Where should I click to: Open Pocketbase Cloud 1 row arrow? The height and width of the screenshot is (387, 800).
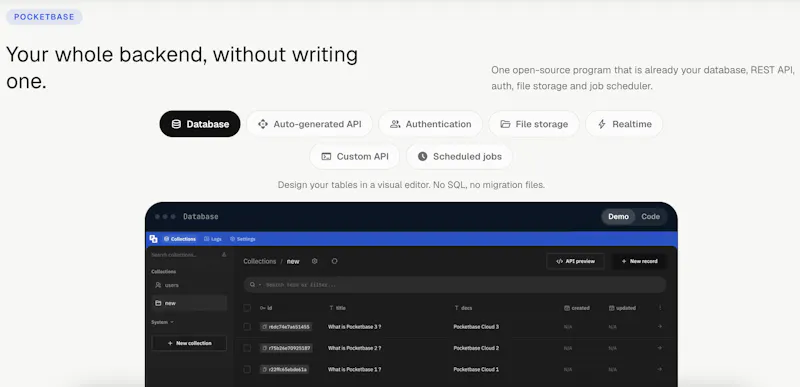660,369
